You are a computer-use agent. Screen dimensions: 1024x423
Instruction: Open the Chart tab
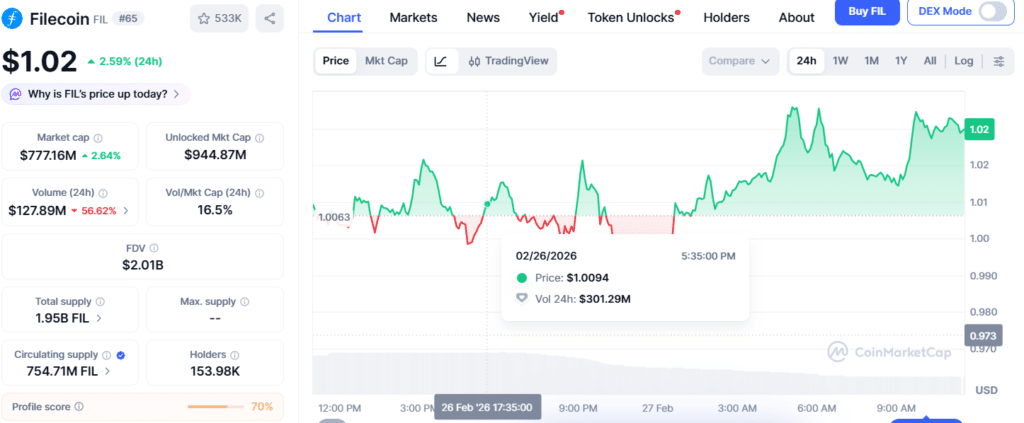coord(344,18)
